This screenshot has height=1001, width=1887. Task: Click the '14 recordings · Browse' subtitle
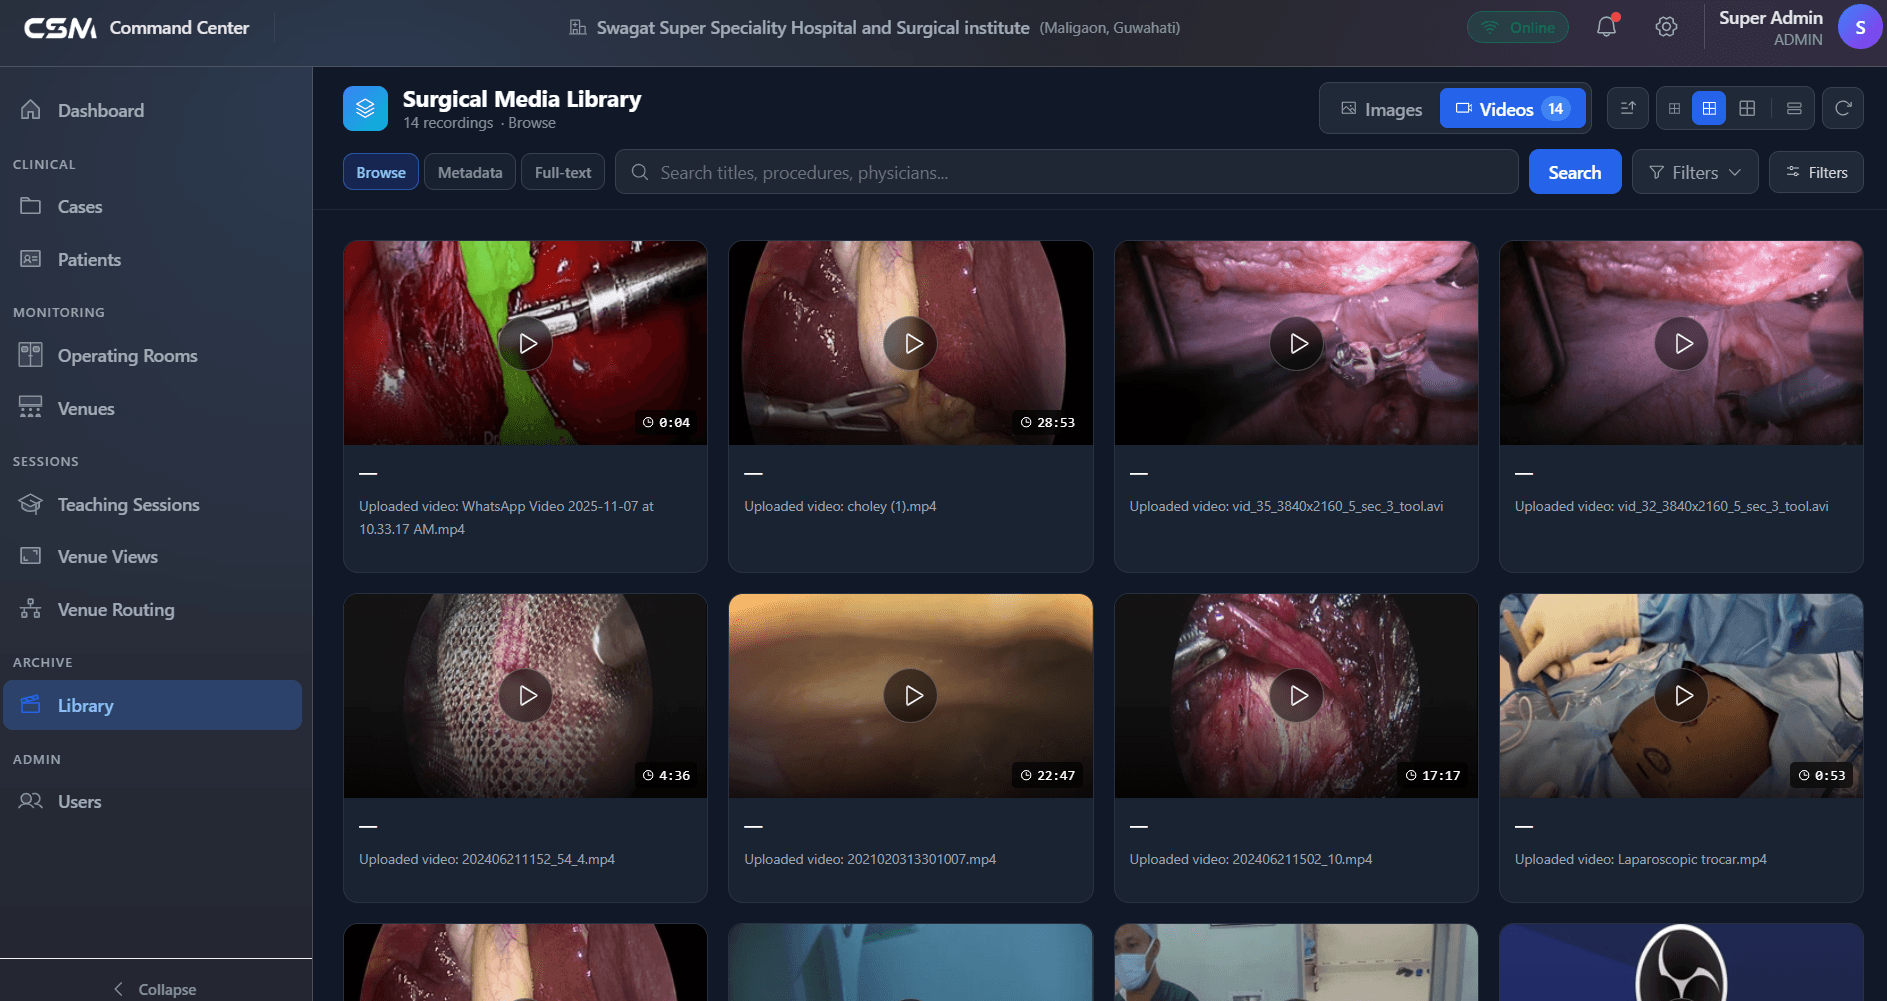click(x=479, y=123)
